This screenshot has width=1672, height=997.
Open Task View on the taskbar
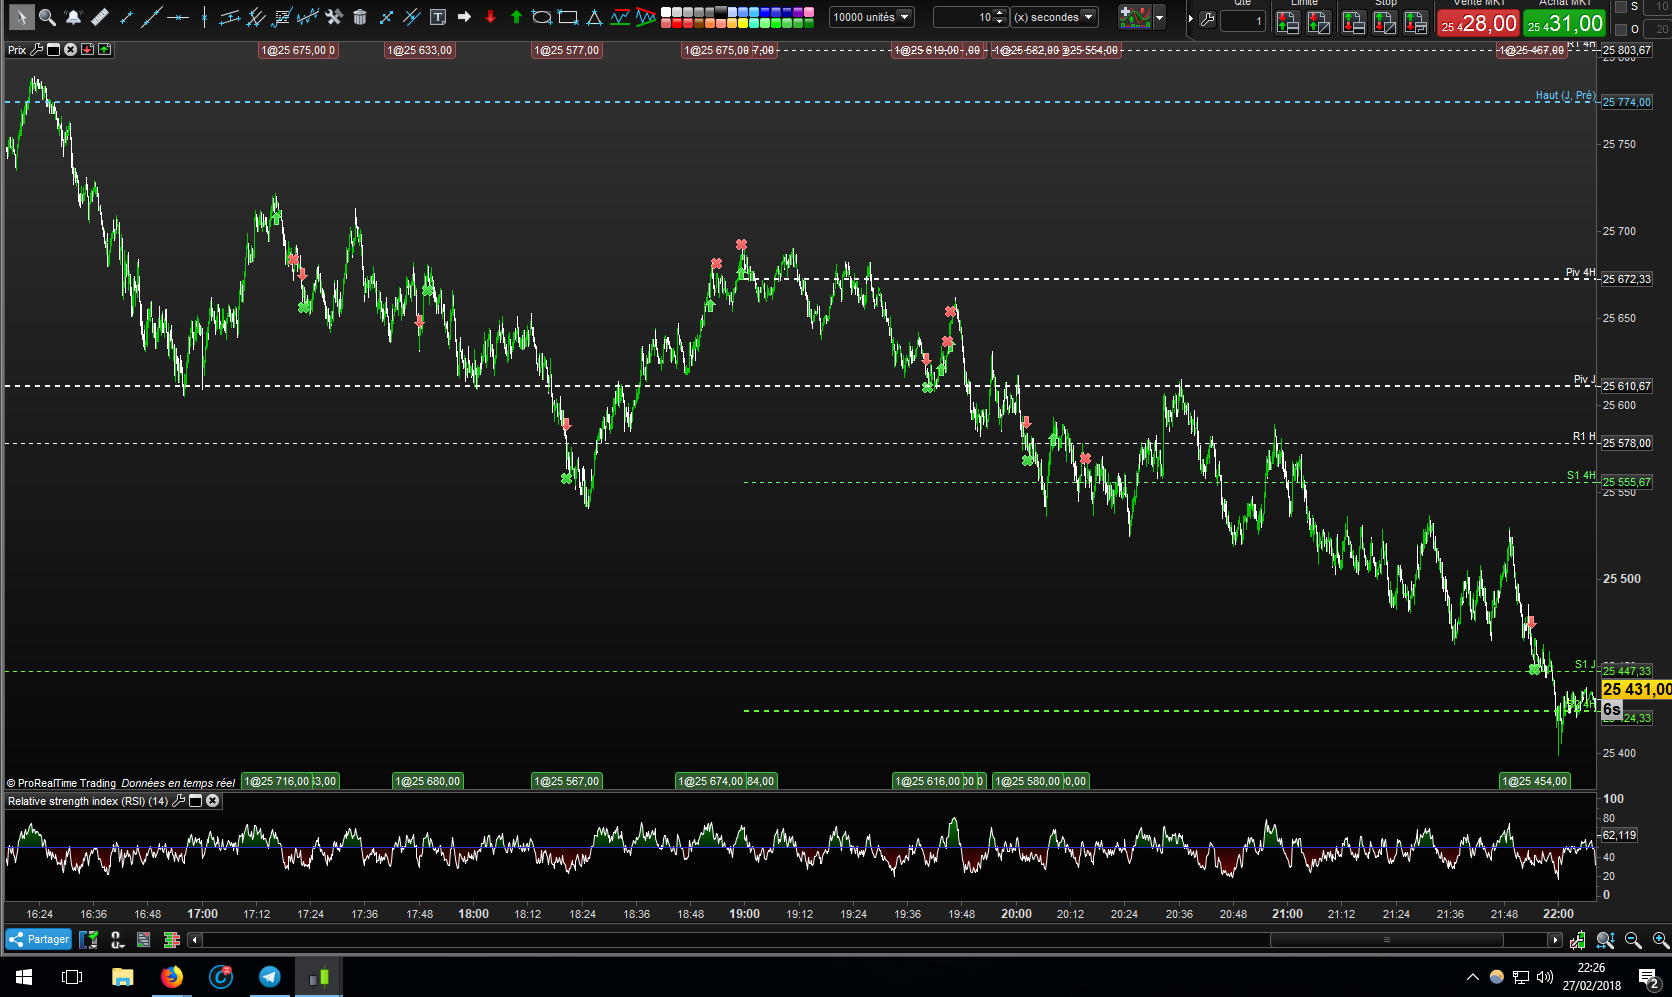pos(72,977)
